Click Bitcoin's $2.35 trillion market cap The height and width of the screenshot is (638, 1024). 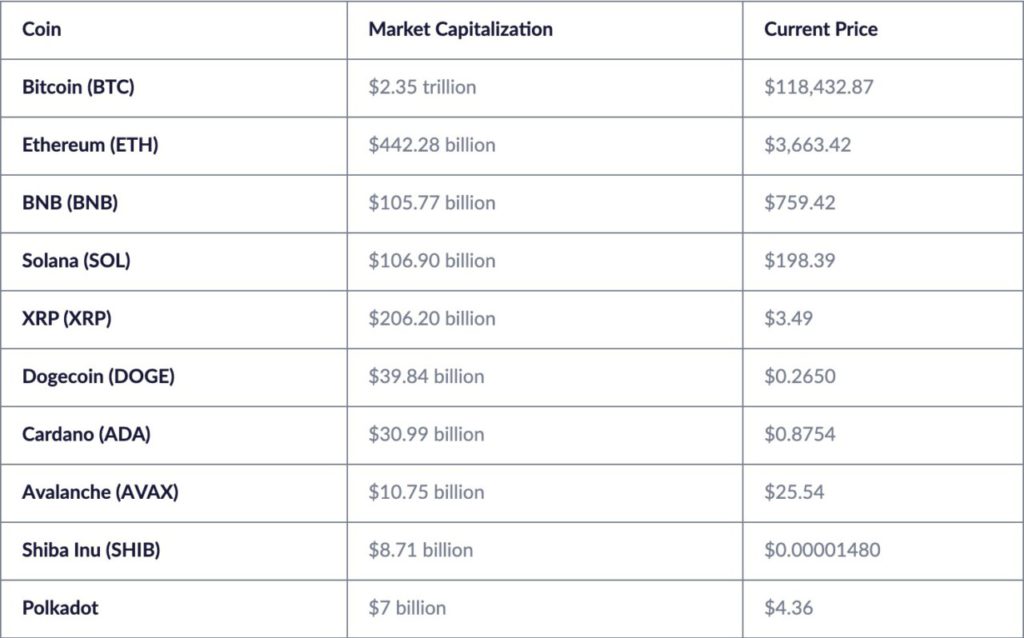(422, 87)
